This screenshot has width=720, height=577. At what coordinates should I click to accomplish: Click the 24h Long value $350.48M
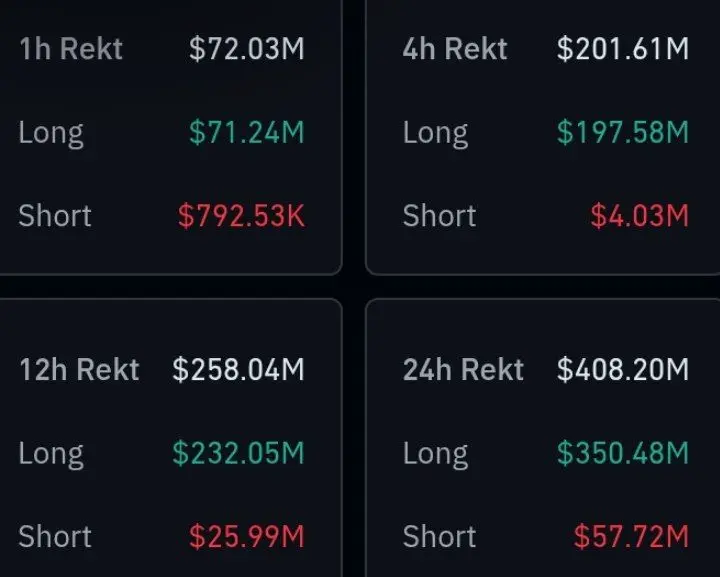[623, 453]
